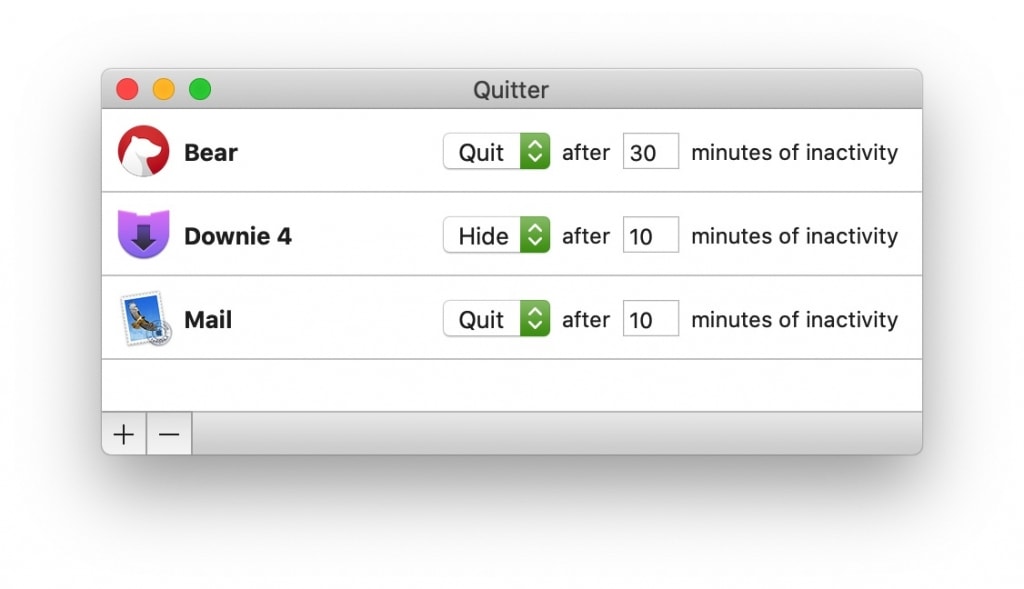Select the Mail row name
Viewport: 1024px width, 589px height.
point(208,319)
